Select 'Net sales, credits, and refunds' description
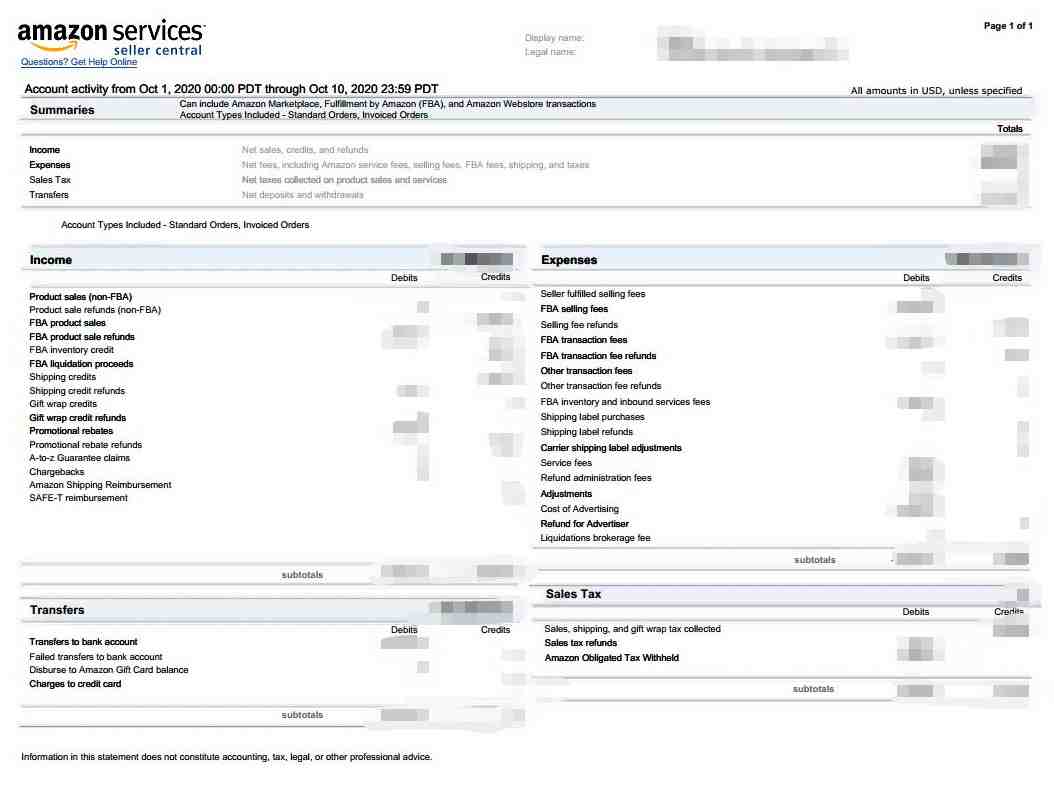 tap(305, 150)
